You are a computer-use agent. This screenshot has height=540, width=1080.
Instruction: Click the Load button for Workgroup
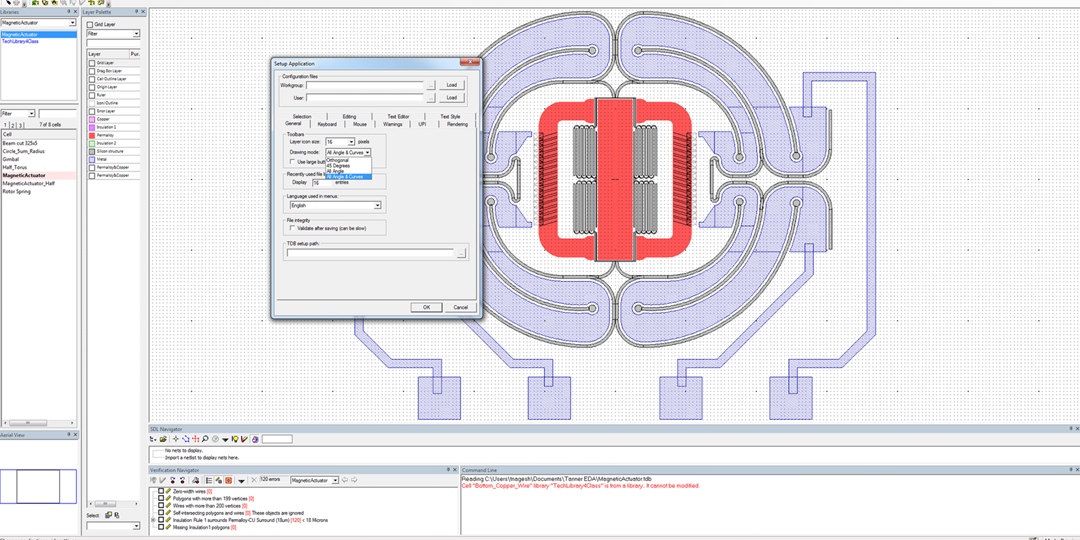coord(451,85)
